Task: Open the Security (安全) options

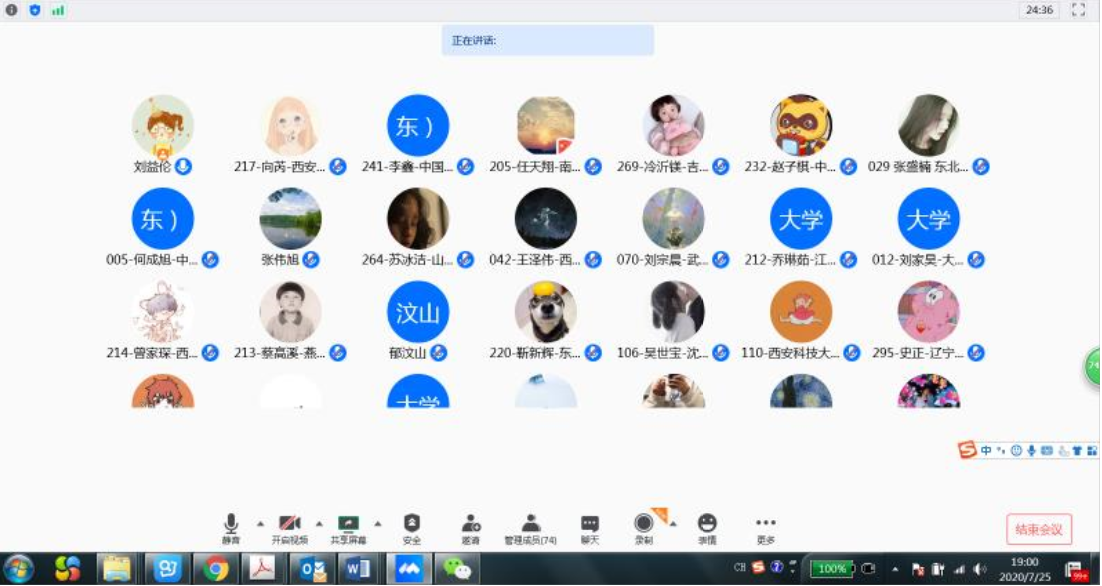Action: click(411, 527)
